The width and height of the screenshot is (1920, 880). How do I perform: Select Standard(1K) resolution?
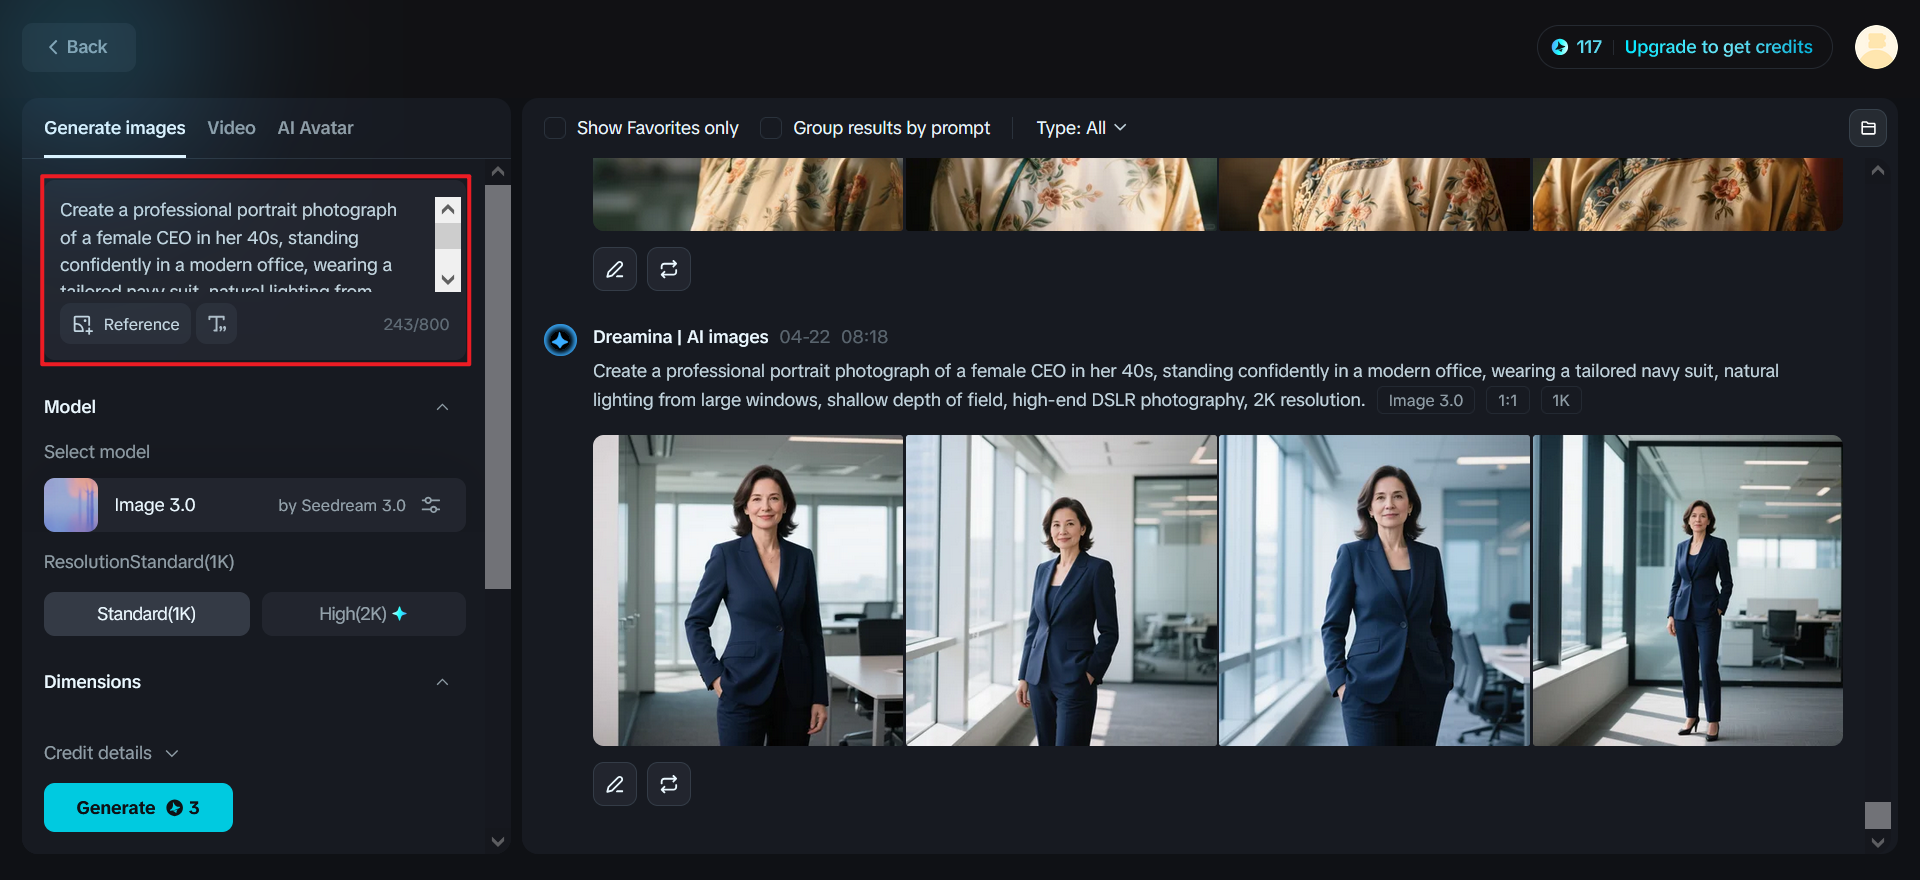tap(147, 614)
